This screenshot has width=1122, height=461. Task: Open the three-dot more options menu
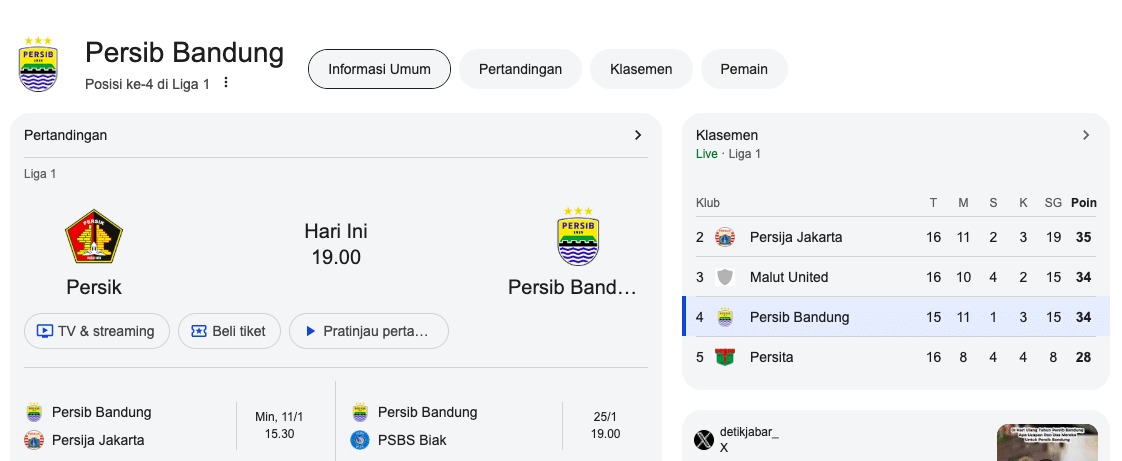coord(226,83)
